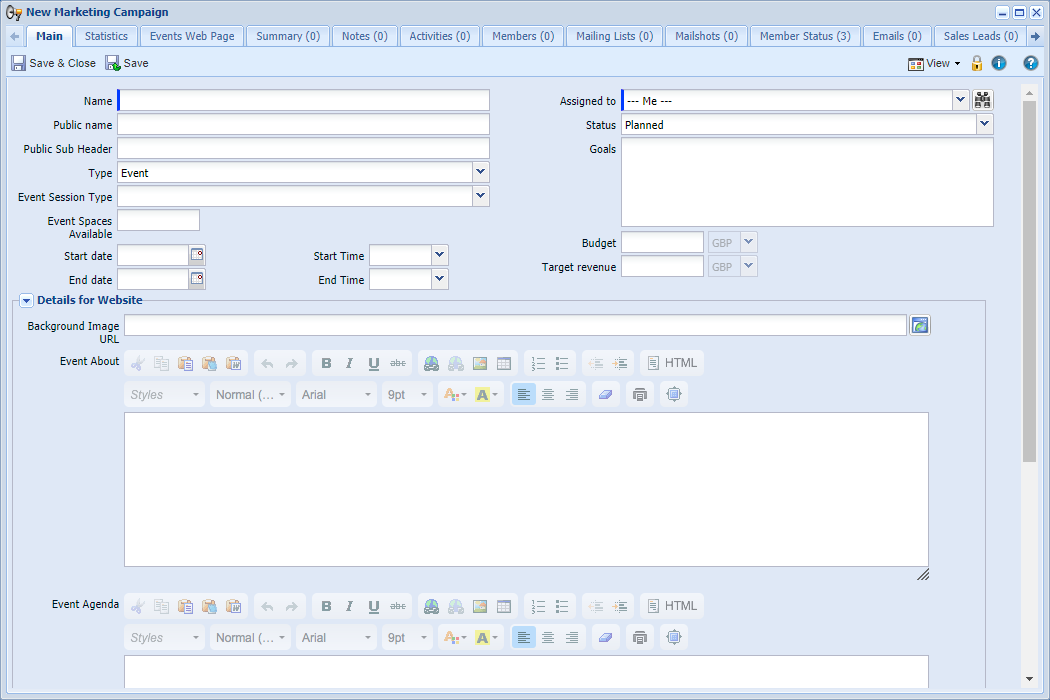Switch to the Statistics tab
1050x700 pixels.
pyautogui.click(x=106, y=36)
